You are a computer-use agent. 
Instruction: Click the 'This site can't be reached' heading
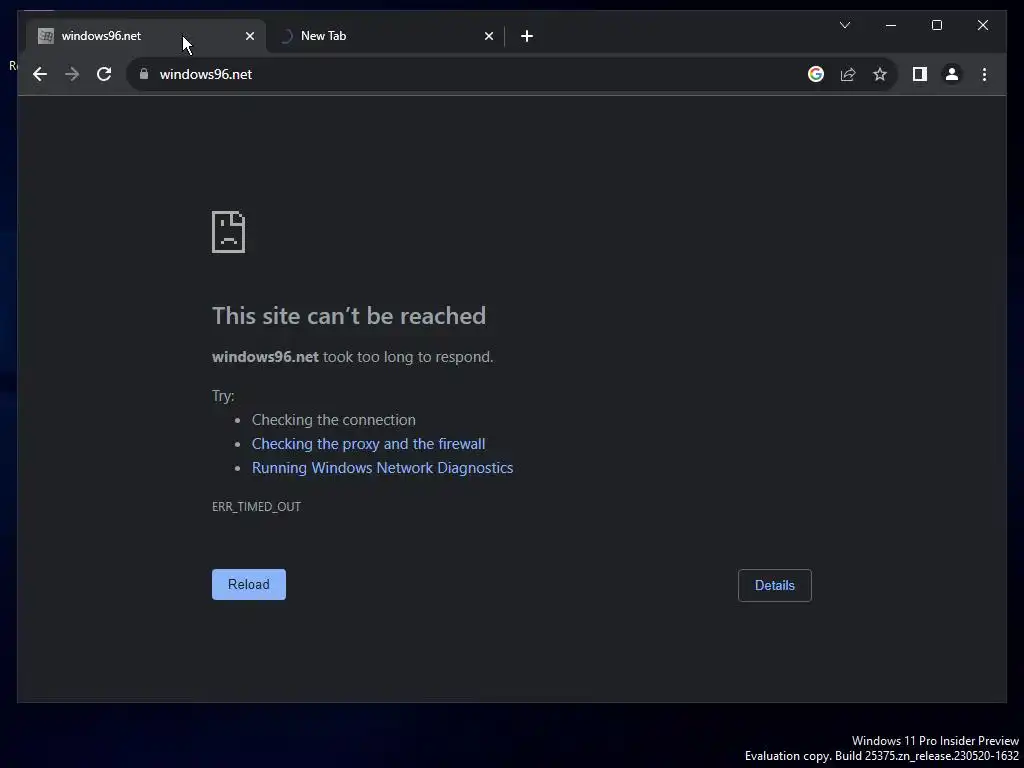tap(349, 316)
